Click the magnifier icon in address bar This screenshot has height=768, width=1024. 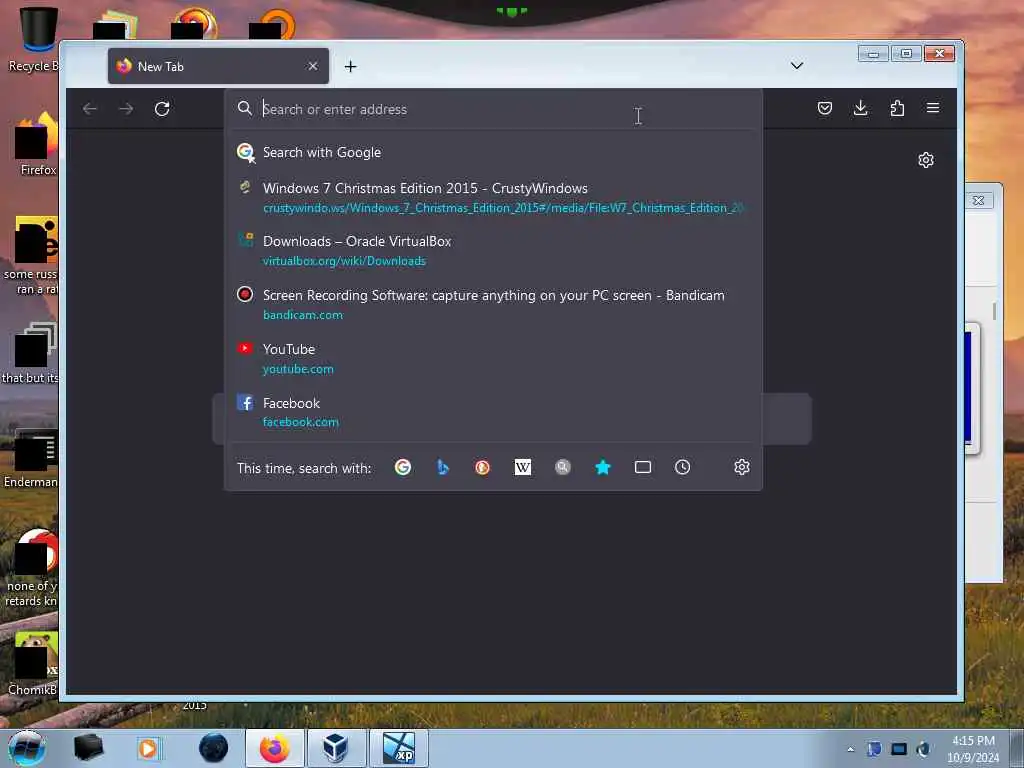pos(245,108)
